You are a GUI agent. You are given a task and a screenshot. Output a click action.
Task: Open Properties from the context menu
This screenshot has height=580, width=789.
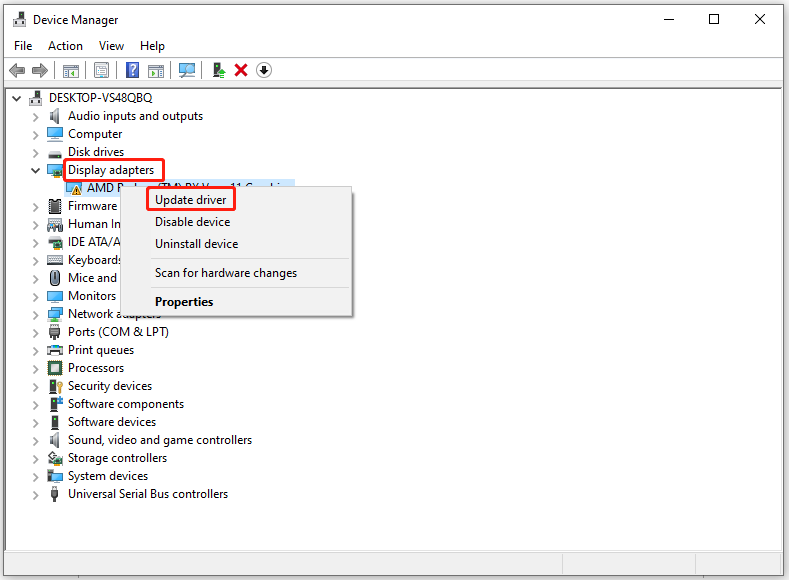[184, 302]
